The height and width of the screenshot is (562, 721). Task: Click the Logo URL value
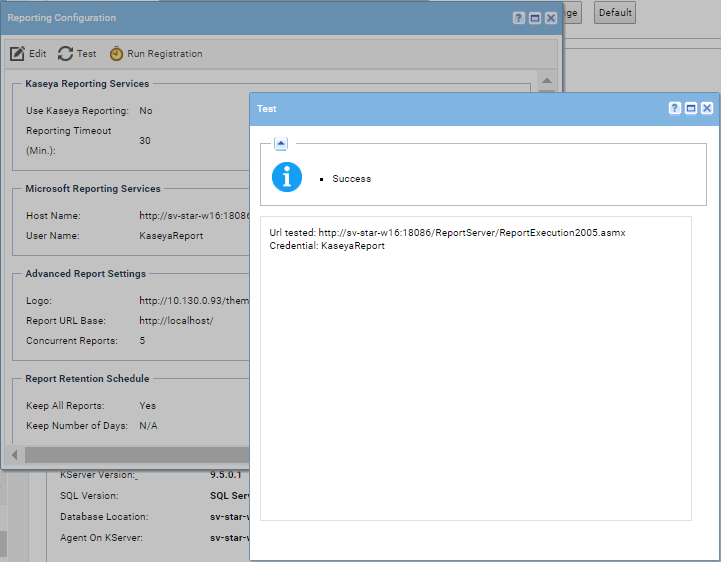[x=194, y=301]
